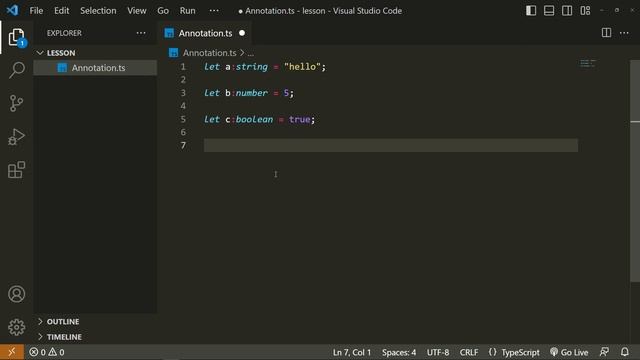Open the Run and Debug view icon

click(16, 137)
